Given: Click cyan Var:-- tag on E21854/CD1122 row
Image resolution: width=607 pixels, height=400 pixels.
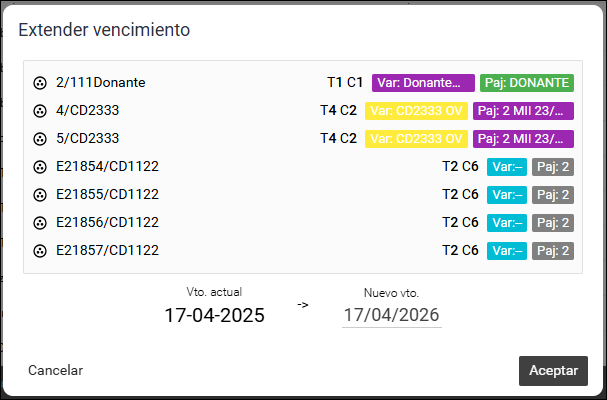Looking at the screenshot, I should (507, 167).
